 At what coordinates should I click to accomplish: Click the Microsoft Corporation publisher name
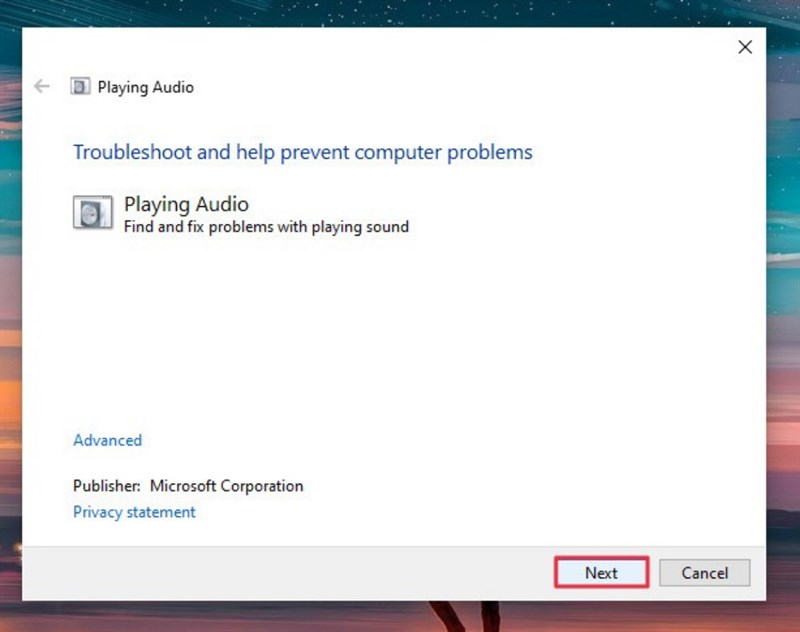point(227,486)
